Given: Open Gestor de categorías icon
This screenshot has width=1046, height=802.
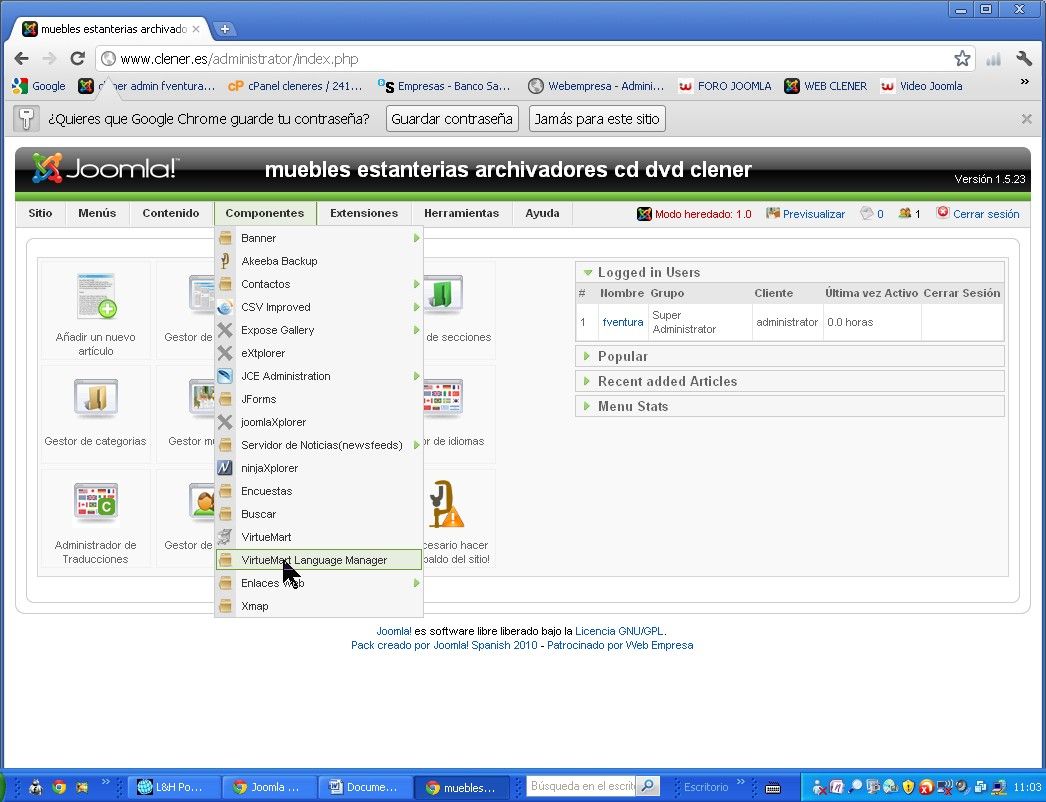Looking at the screenshot, I should point(95,398).
